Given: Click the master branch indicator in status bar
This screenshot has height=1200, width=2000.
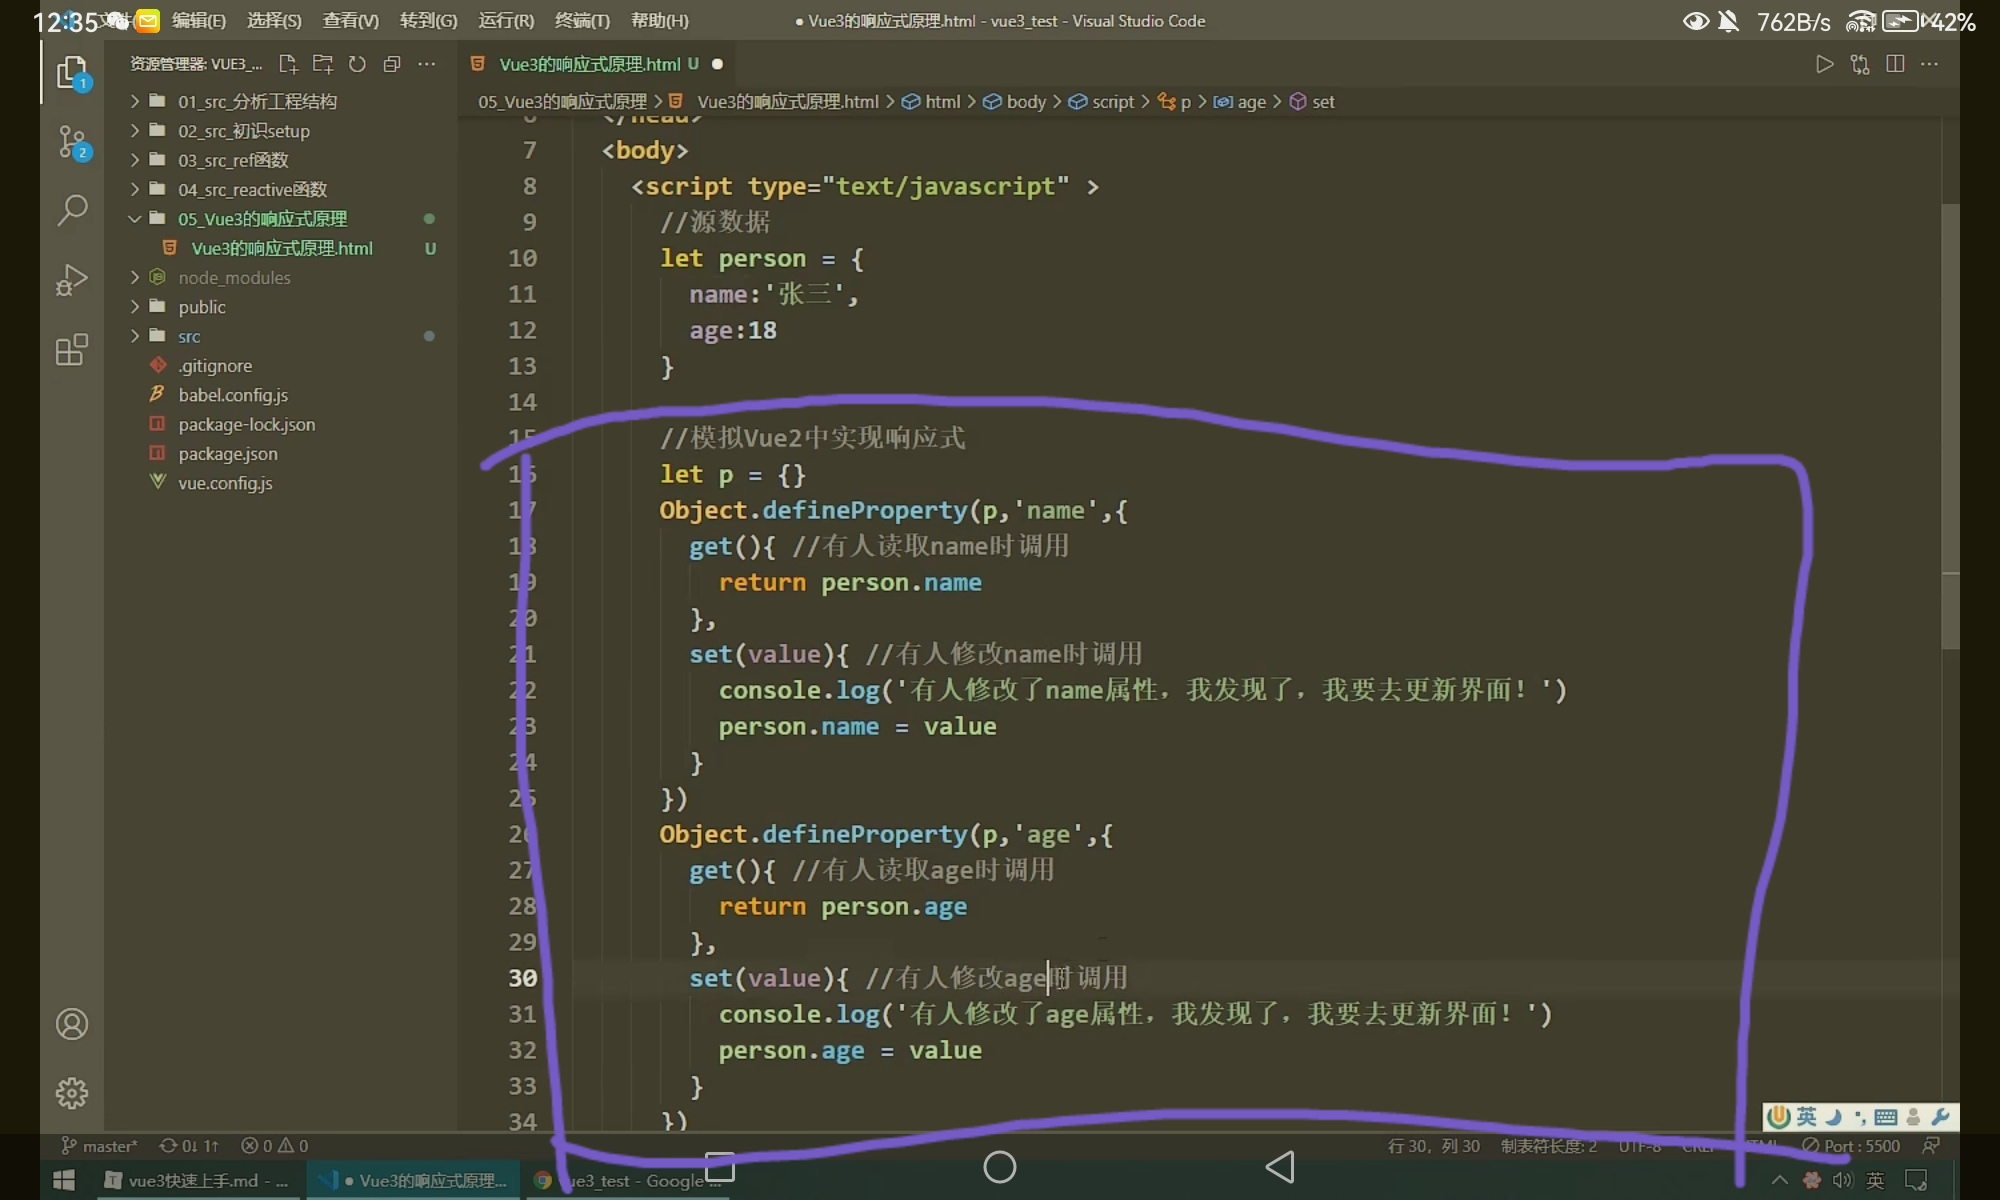Looking at the screenshot, I should pos(100,1146).
